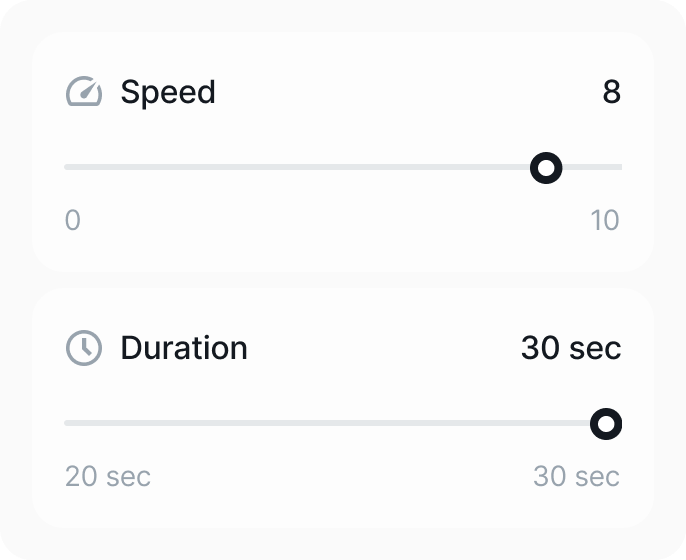Click the midpoint of the Speed slider track
The height and width of the screenshot is (560, 686).
(x=343, y=167)
